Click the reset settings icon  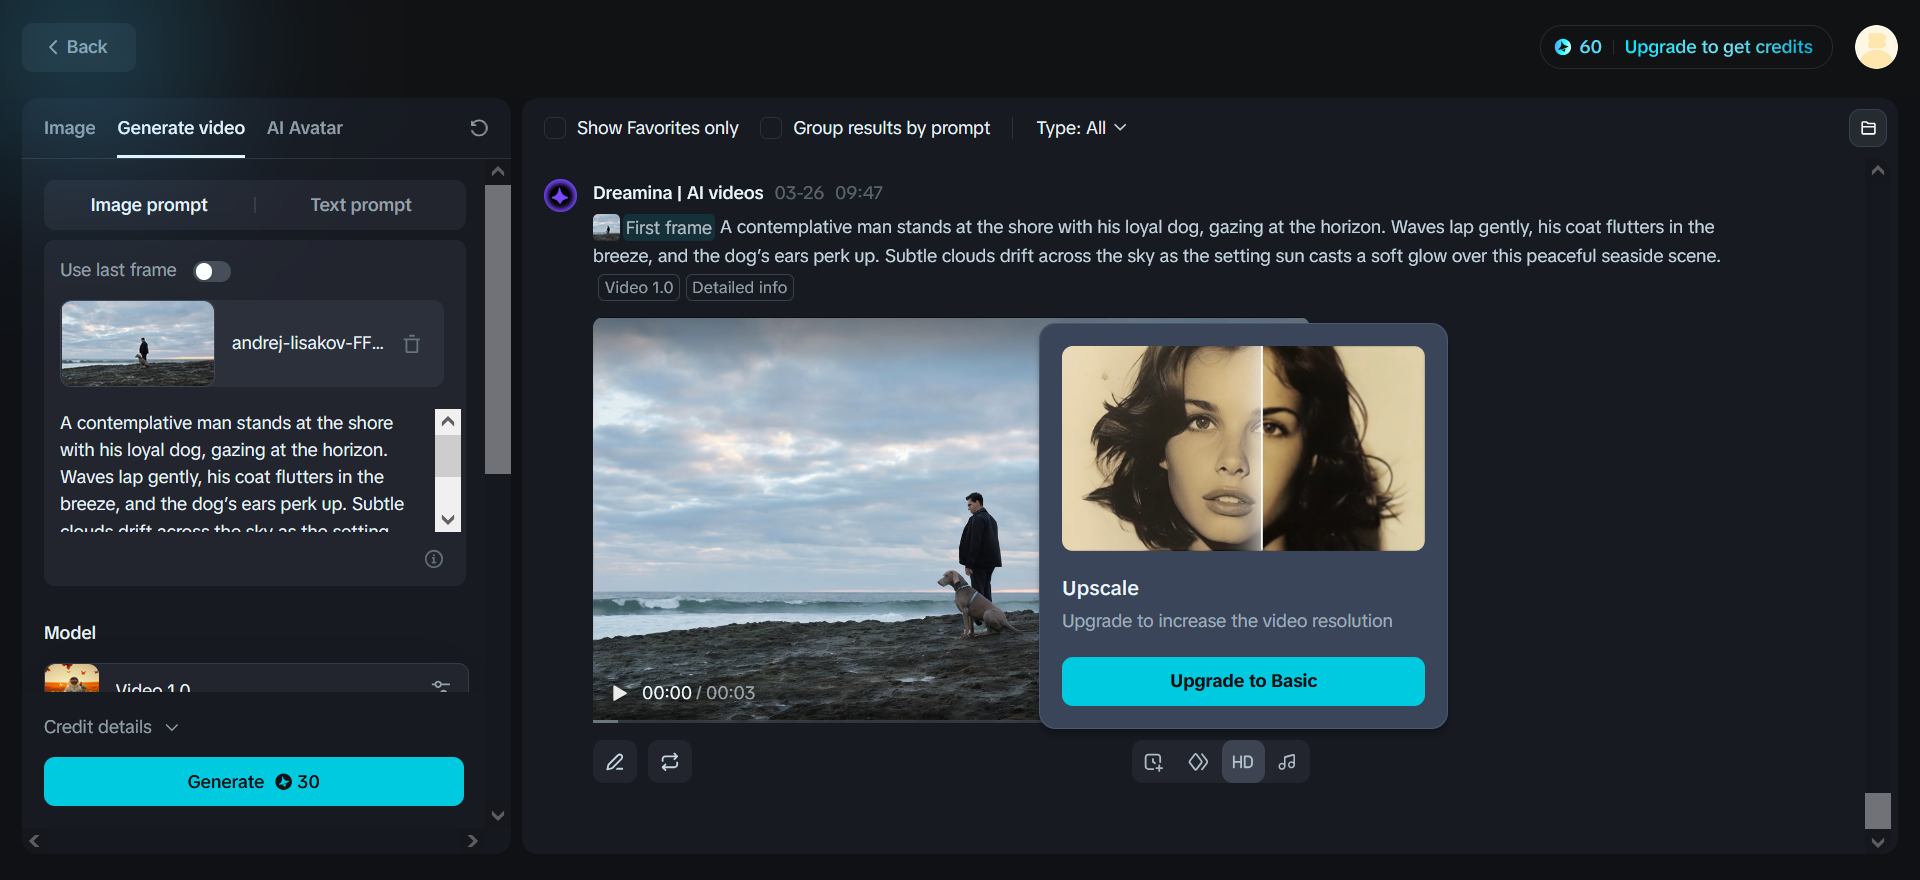(479, 128)
